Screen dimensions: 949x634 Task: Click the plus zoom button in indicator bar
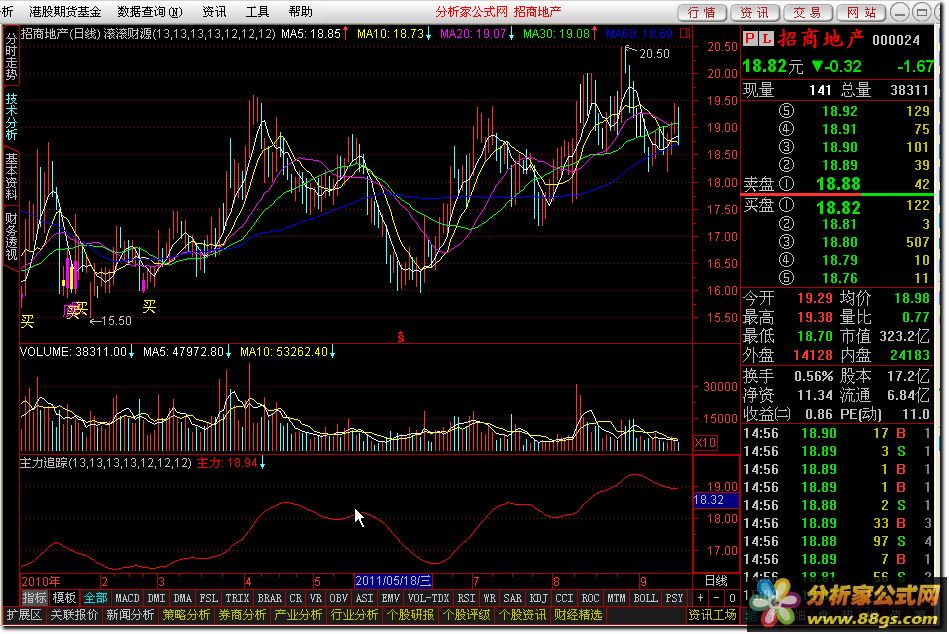(700, 598)
